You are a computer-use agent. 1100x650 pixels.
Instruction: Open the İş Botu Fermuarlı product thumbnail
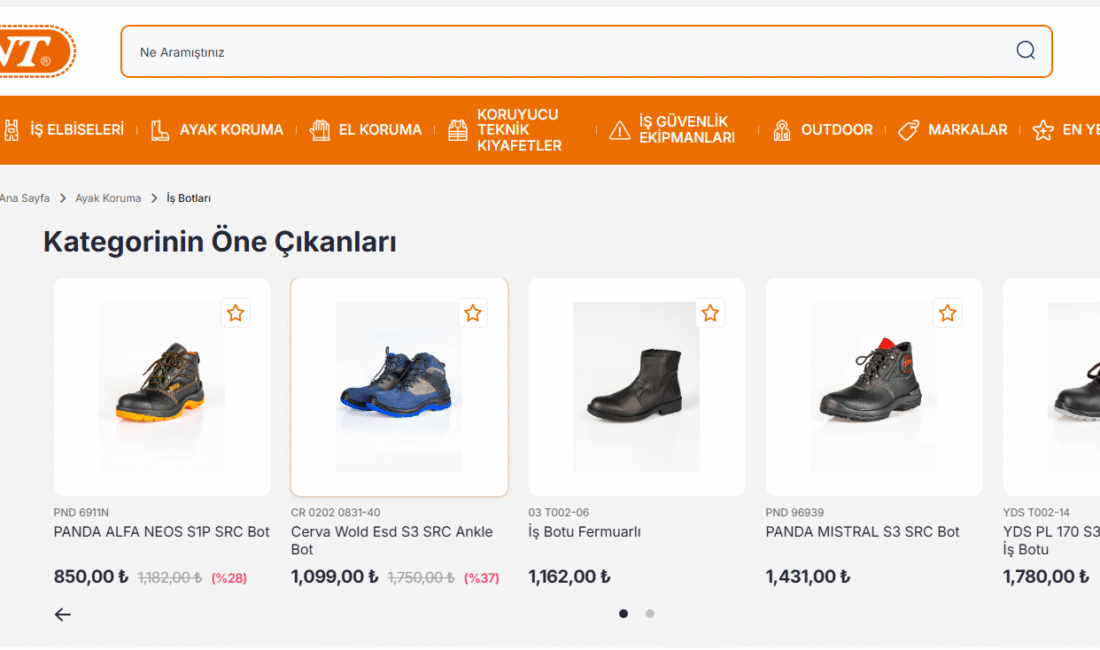(x=636, y=386)
